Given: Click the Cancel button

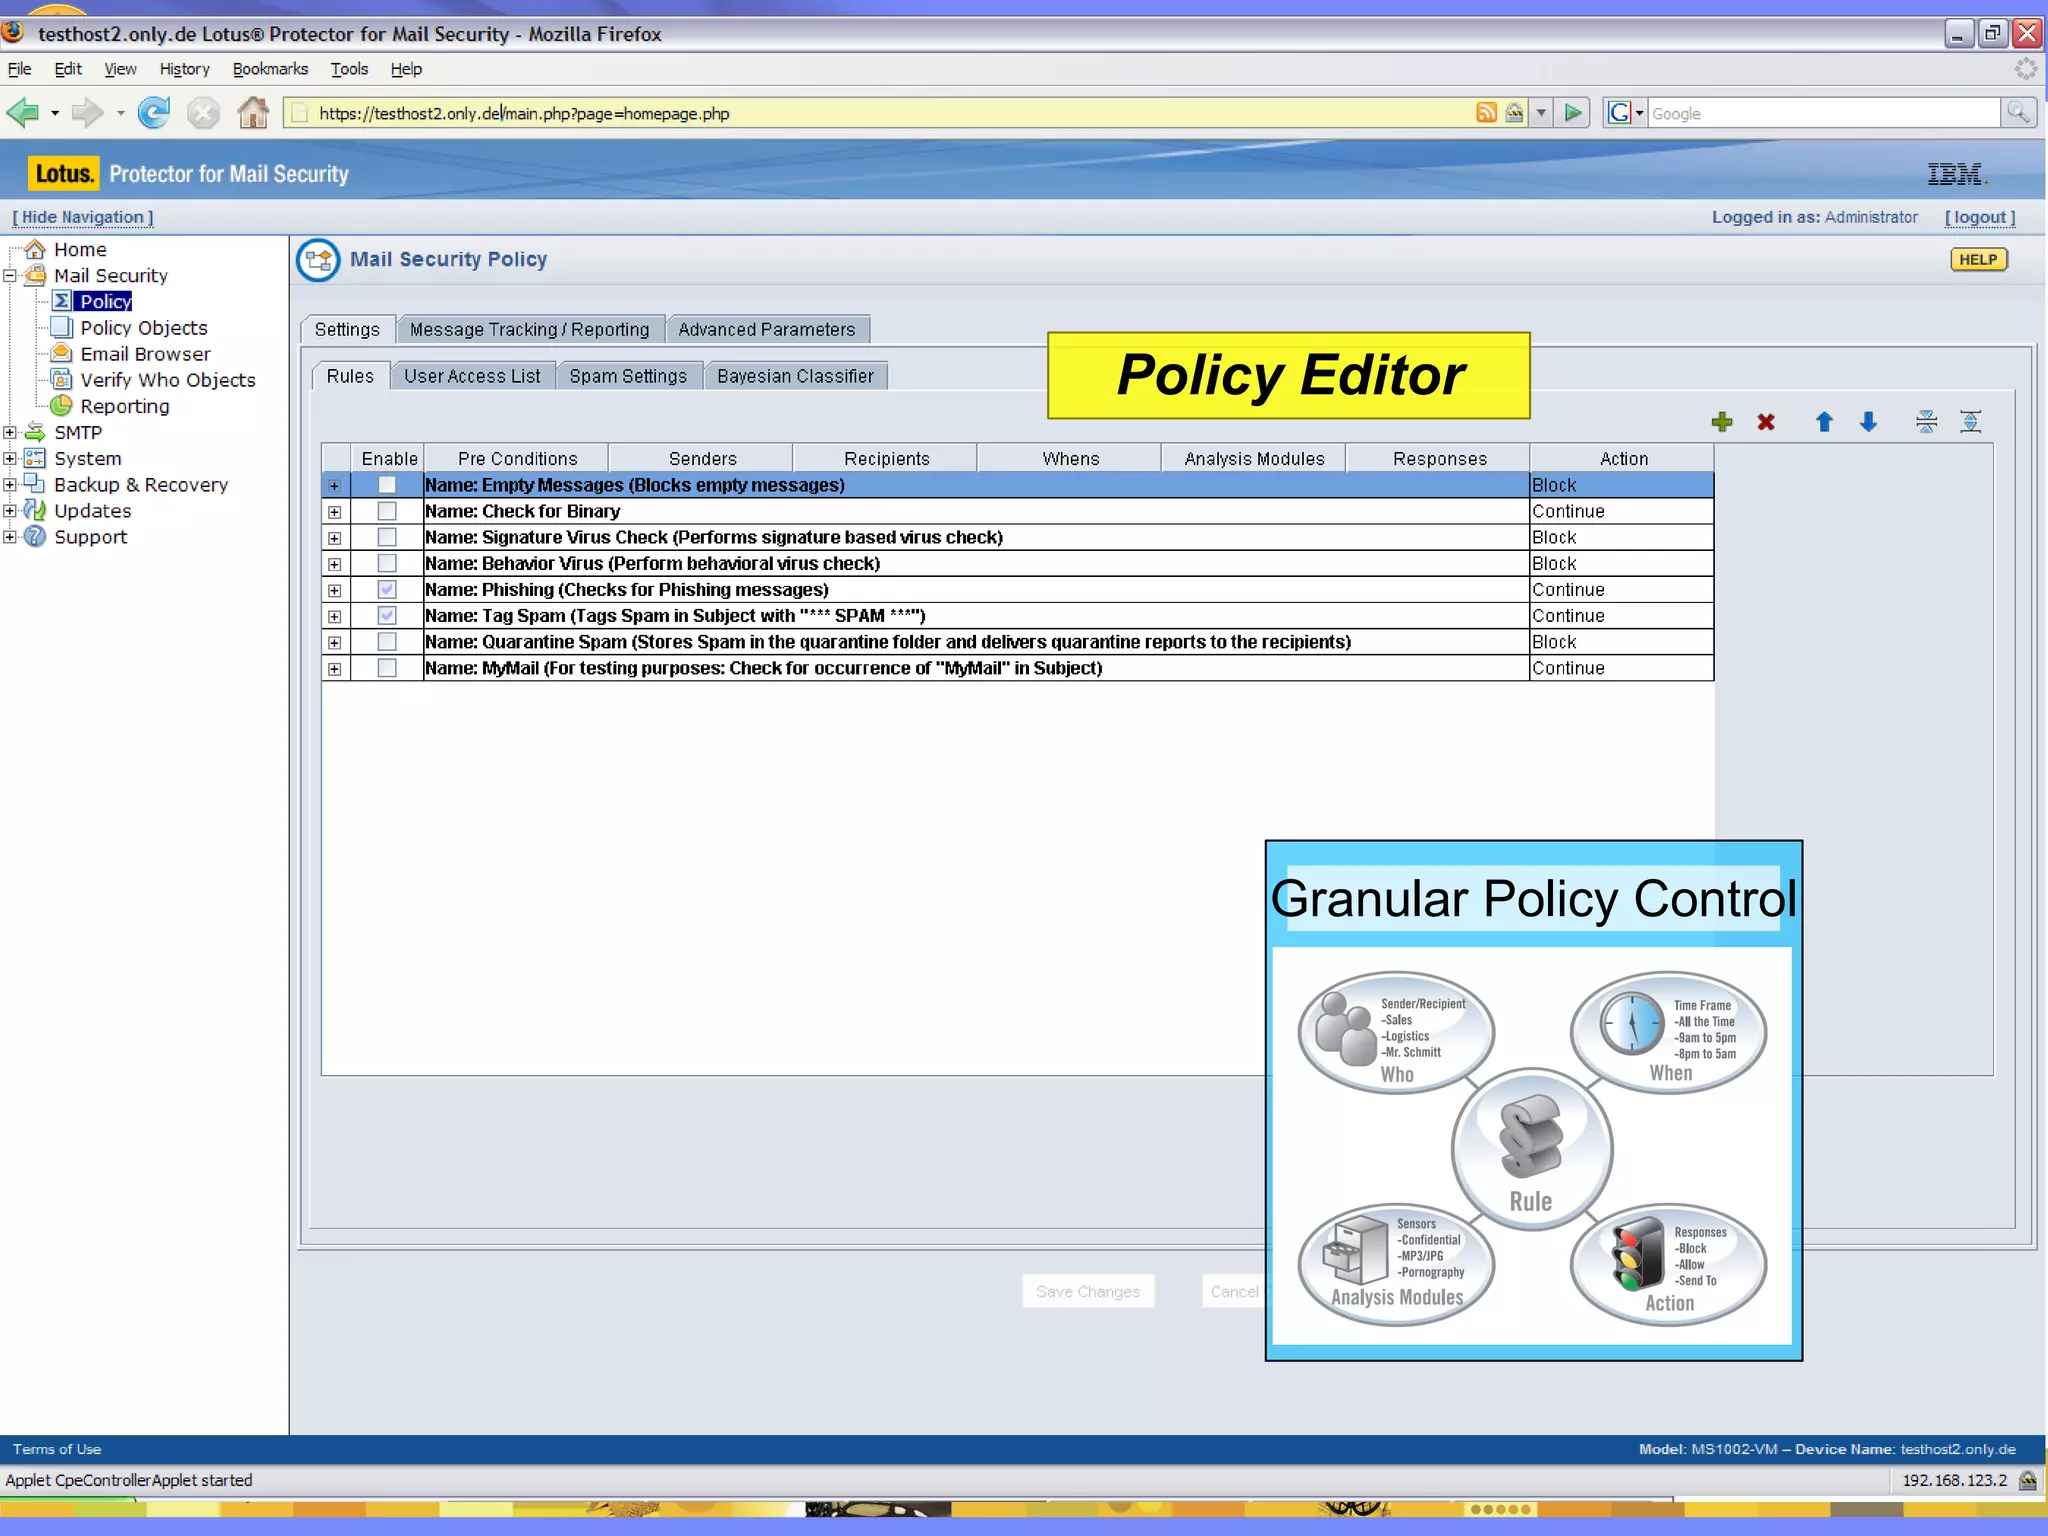Looking at the screenshot, I should (1234, 1291).
